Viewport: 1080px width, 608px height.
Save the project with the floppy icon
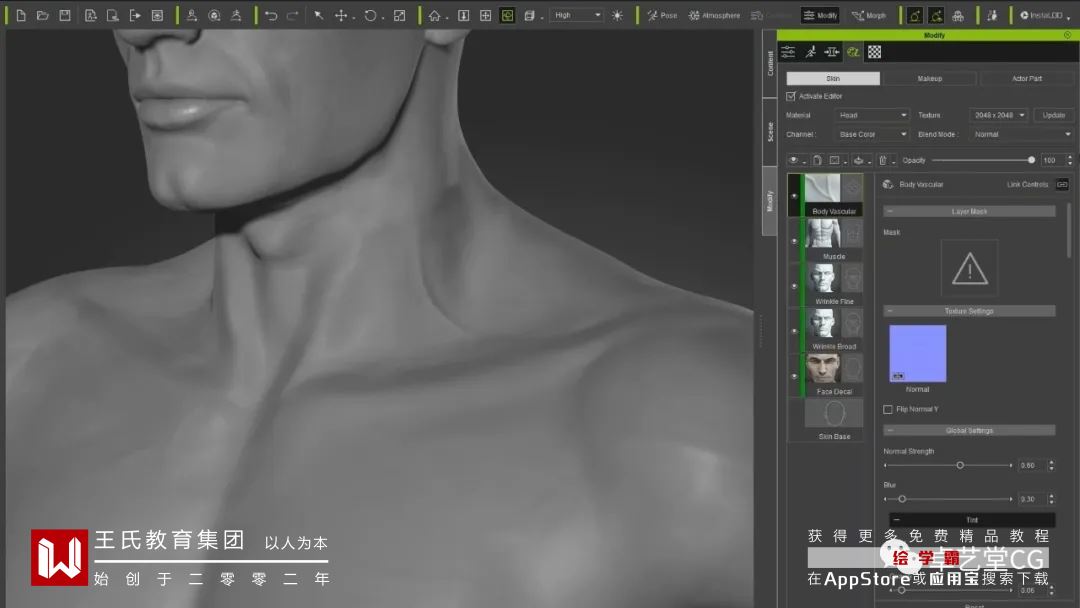[65, 15]
